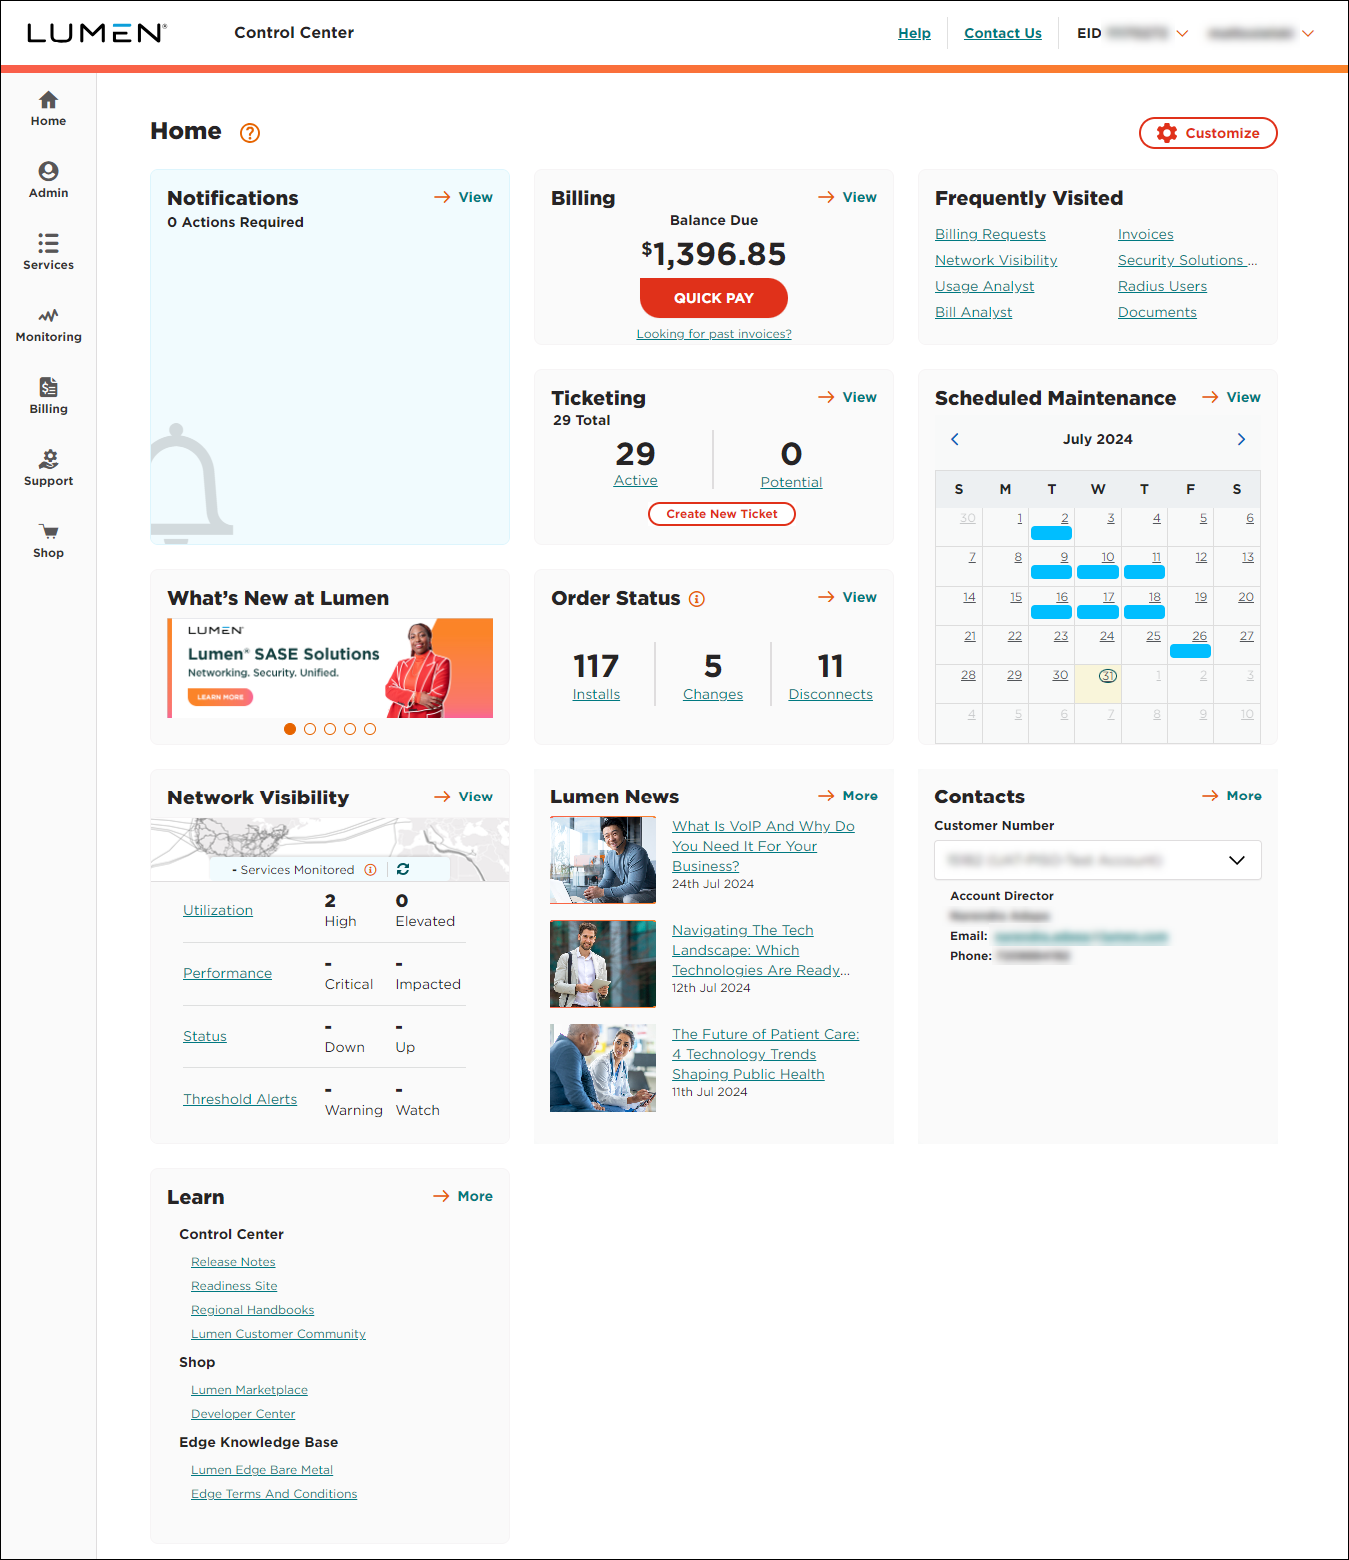The width and height of the screenshot is (1349, 1560).
Task: Click Create New Ticket button
Action: (x=722, y=514)
